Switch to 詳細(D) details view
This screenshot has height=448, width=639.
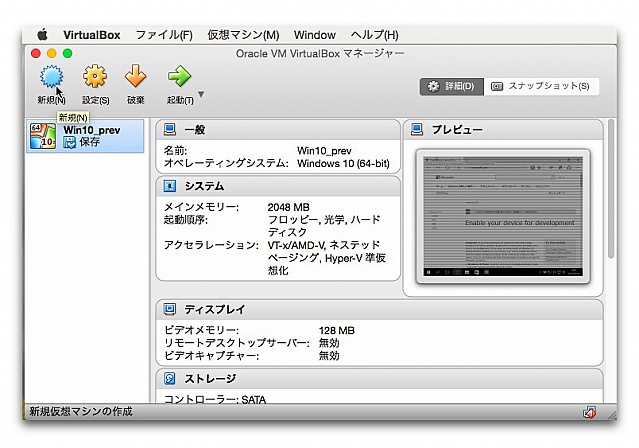[450, 86]
